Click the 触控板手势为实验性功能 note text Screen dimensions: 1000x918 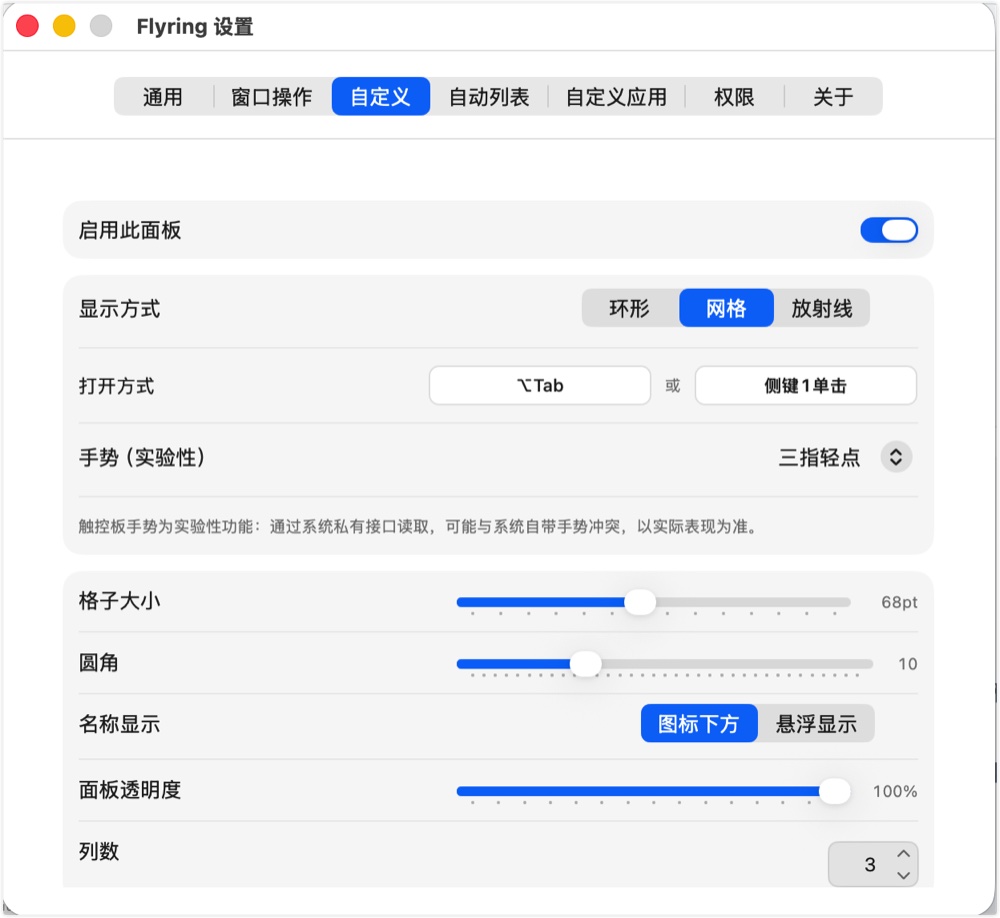pos(418,527)
